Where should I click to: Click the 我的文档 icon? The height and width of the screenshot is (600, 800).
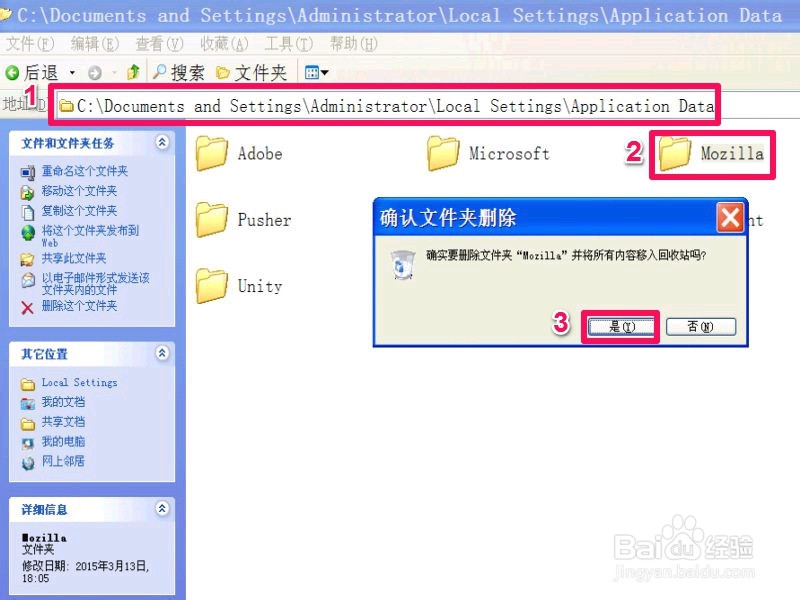(x=28, y=404)
